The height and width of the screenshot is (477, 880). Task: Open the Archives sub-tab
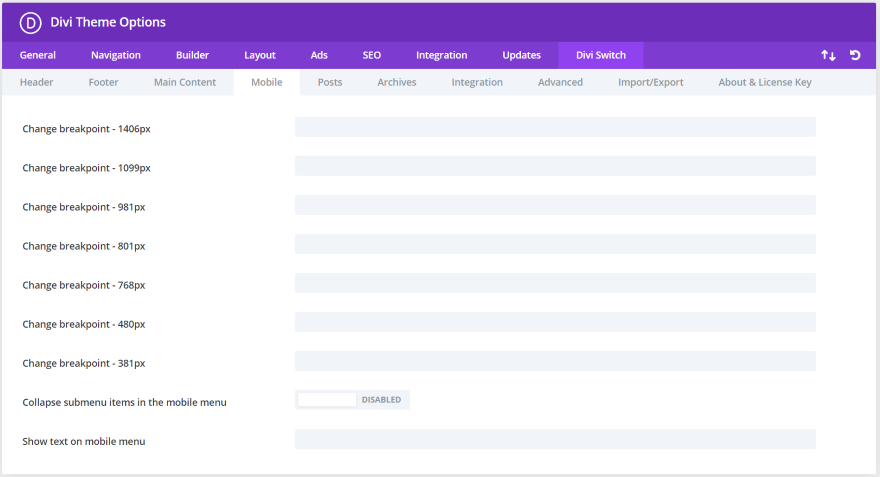(397, 82)
